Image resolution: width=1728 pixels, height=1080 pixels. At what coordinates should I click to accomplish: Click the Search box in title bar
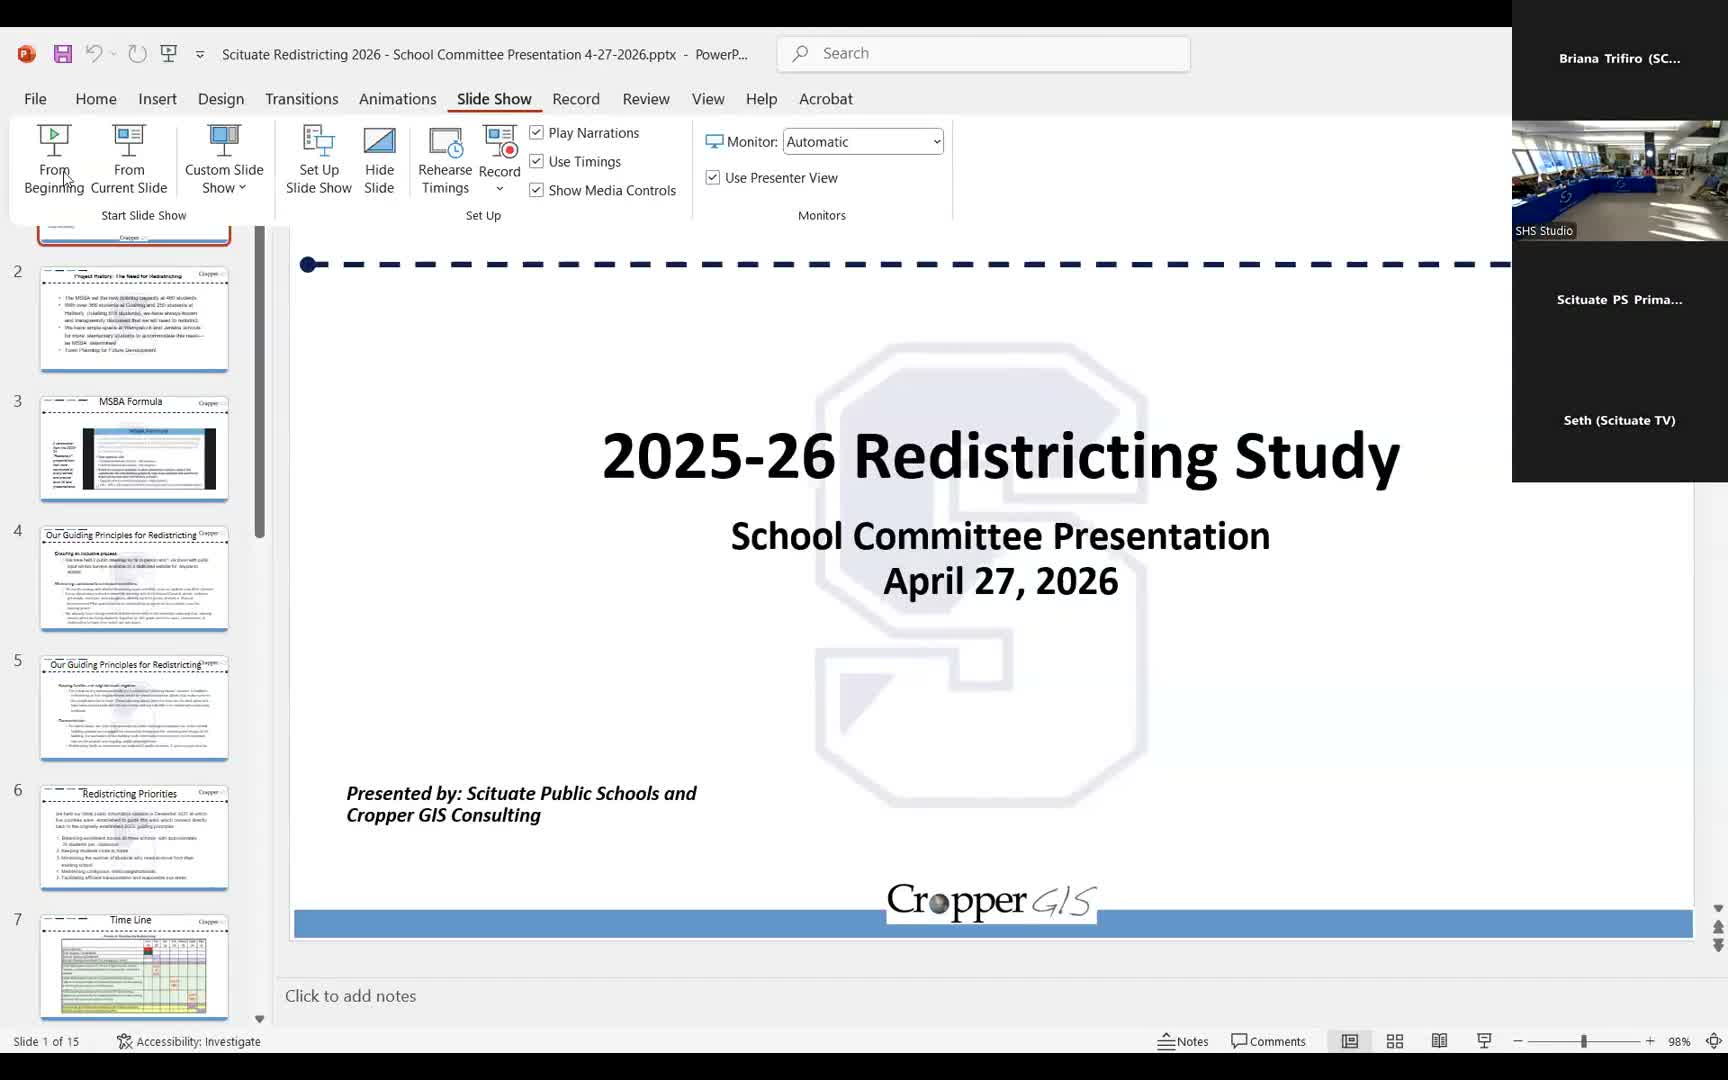984,54
